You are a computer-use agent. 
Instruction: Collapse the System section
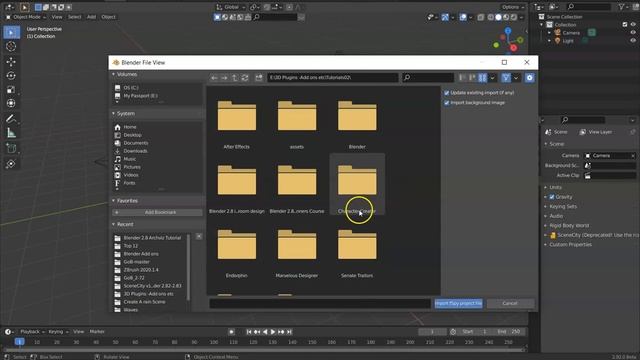coord(113,113)
